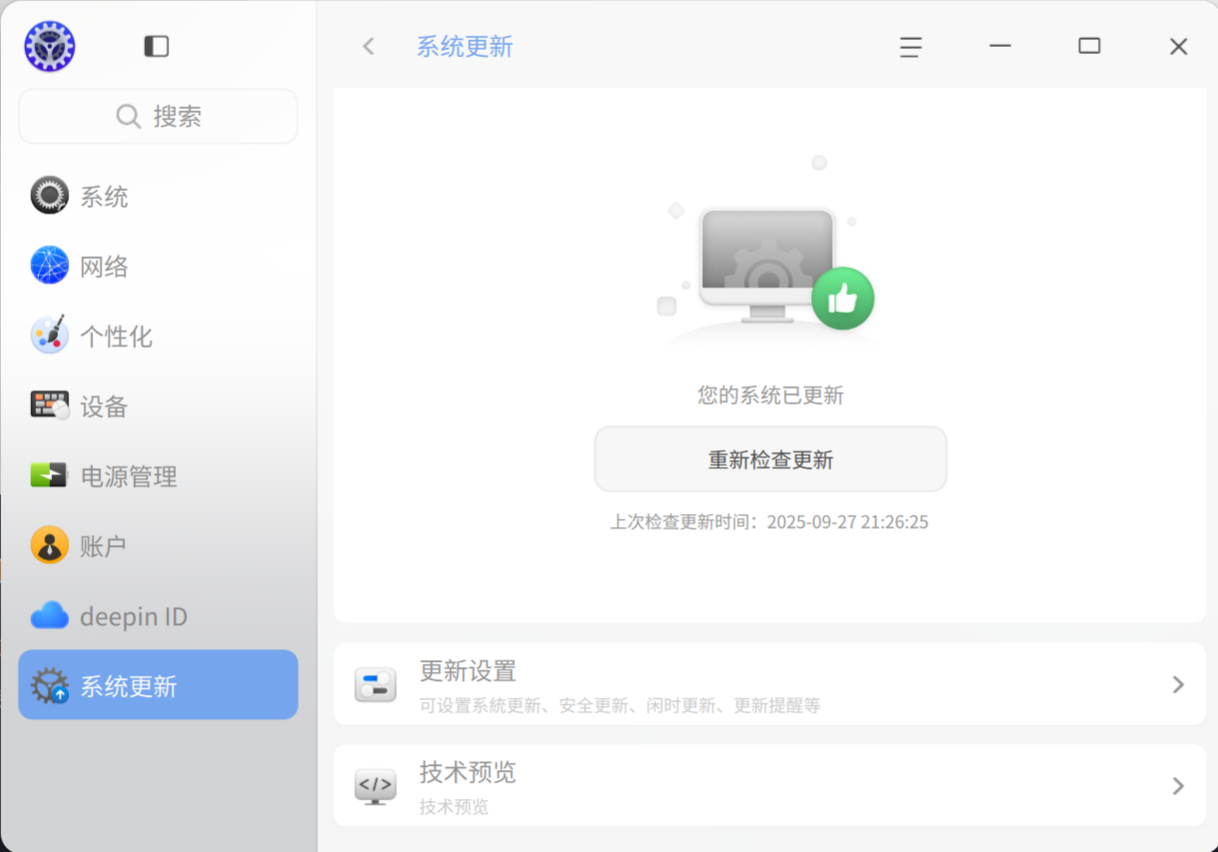Open the hamburger main menu

(910, 47)
